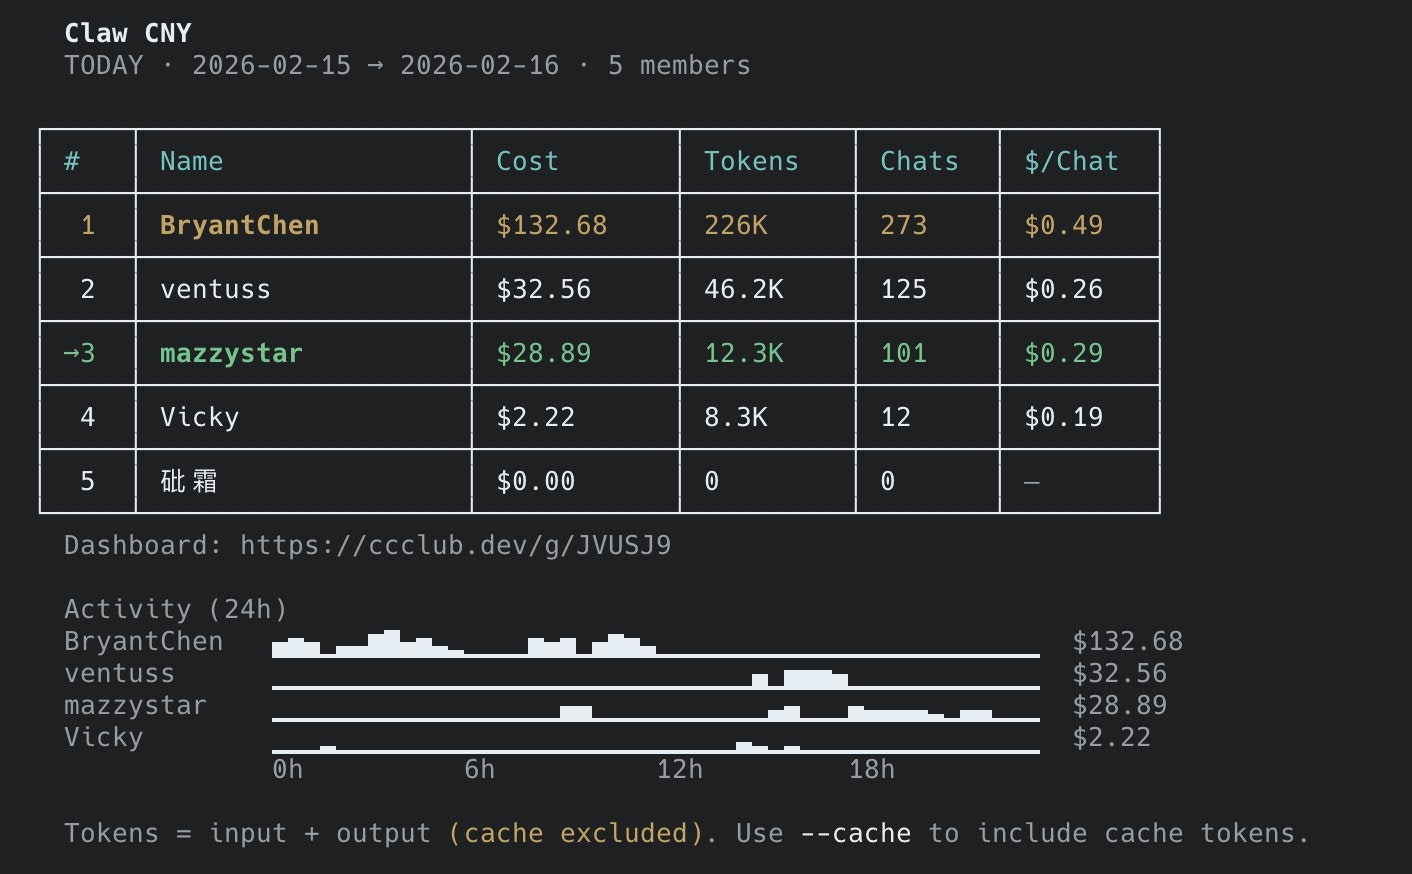The image size is (1412, 874).
Task: Click the date range '2026-02-15 → 2026-02-16'
Action: coord(376,65)
